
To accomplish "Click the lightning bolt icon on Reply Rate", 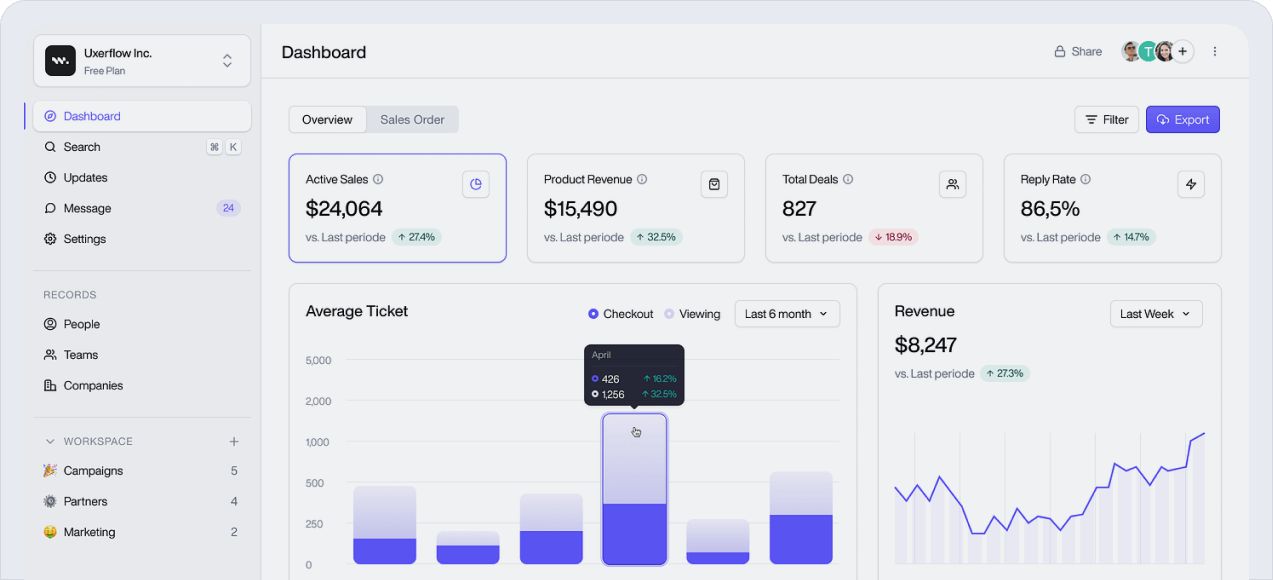I will point(1190,184).
